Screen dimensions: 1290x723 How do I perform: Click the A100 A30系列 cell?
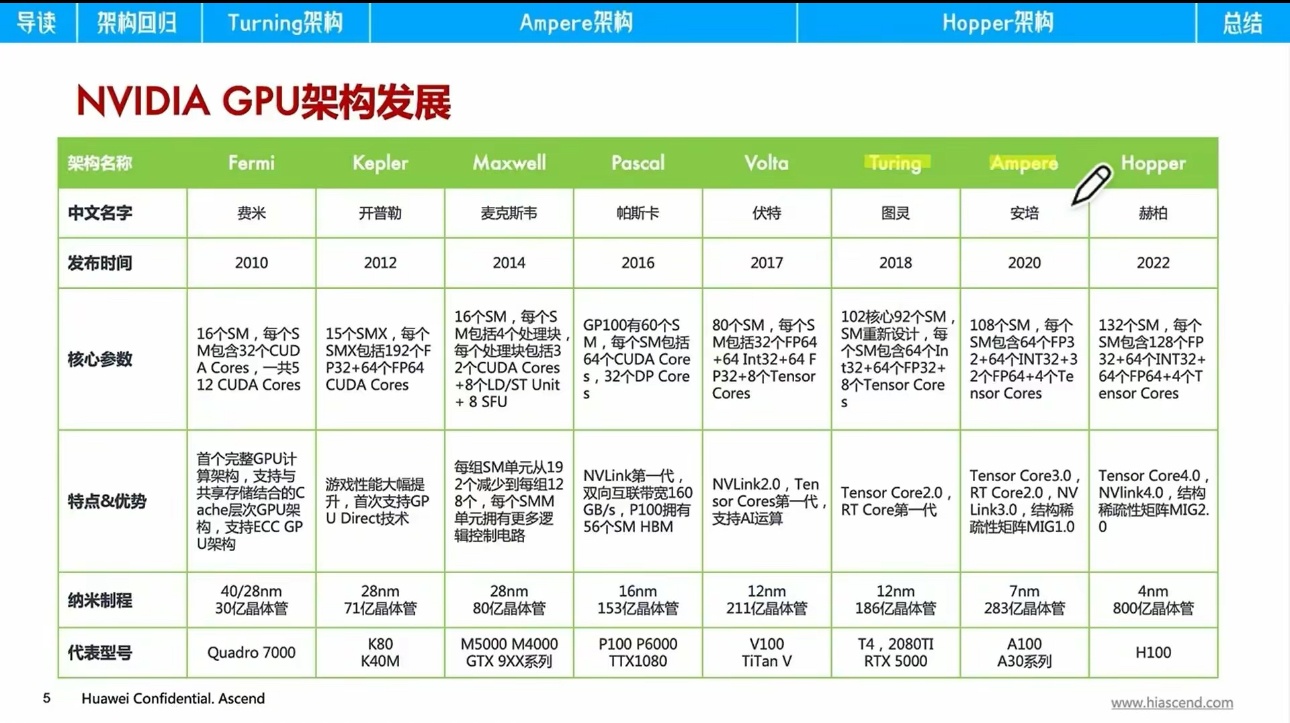(x=1024, y=653)
